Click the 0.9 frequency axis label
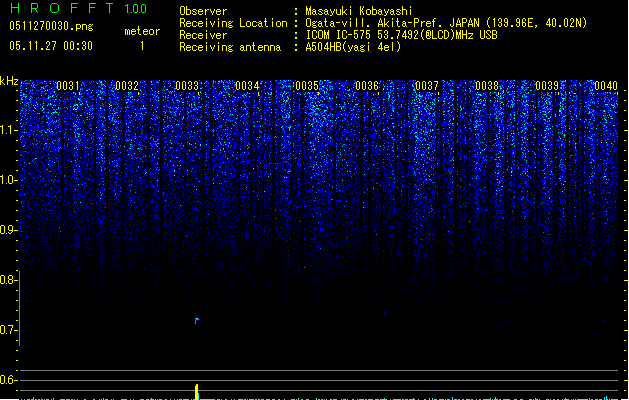 click(x=8, y=230)
